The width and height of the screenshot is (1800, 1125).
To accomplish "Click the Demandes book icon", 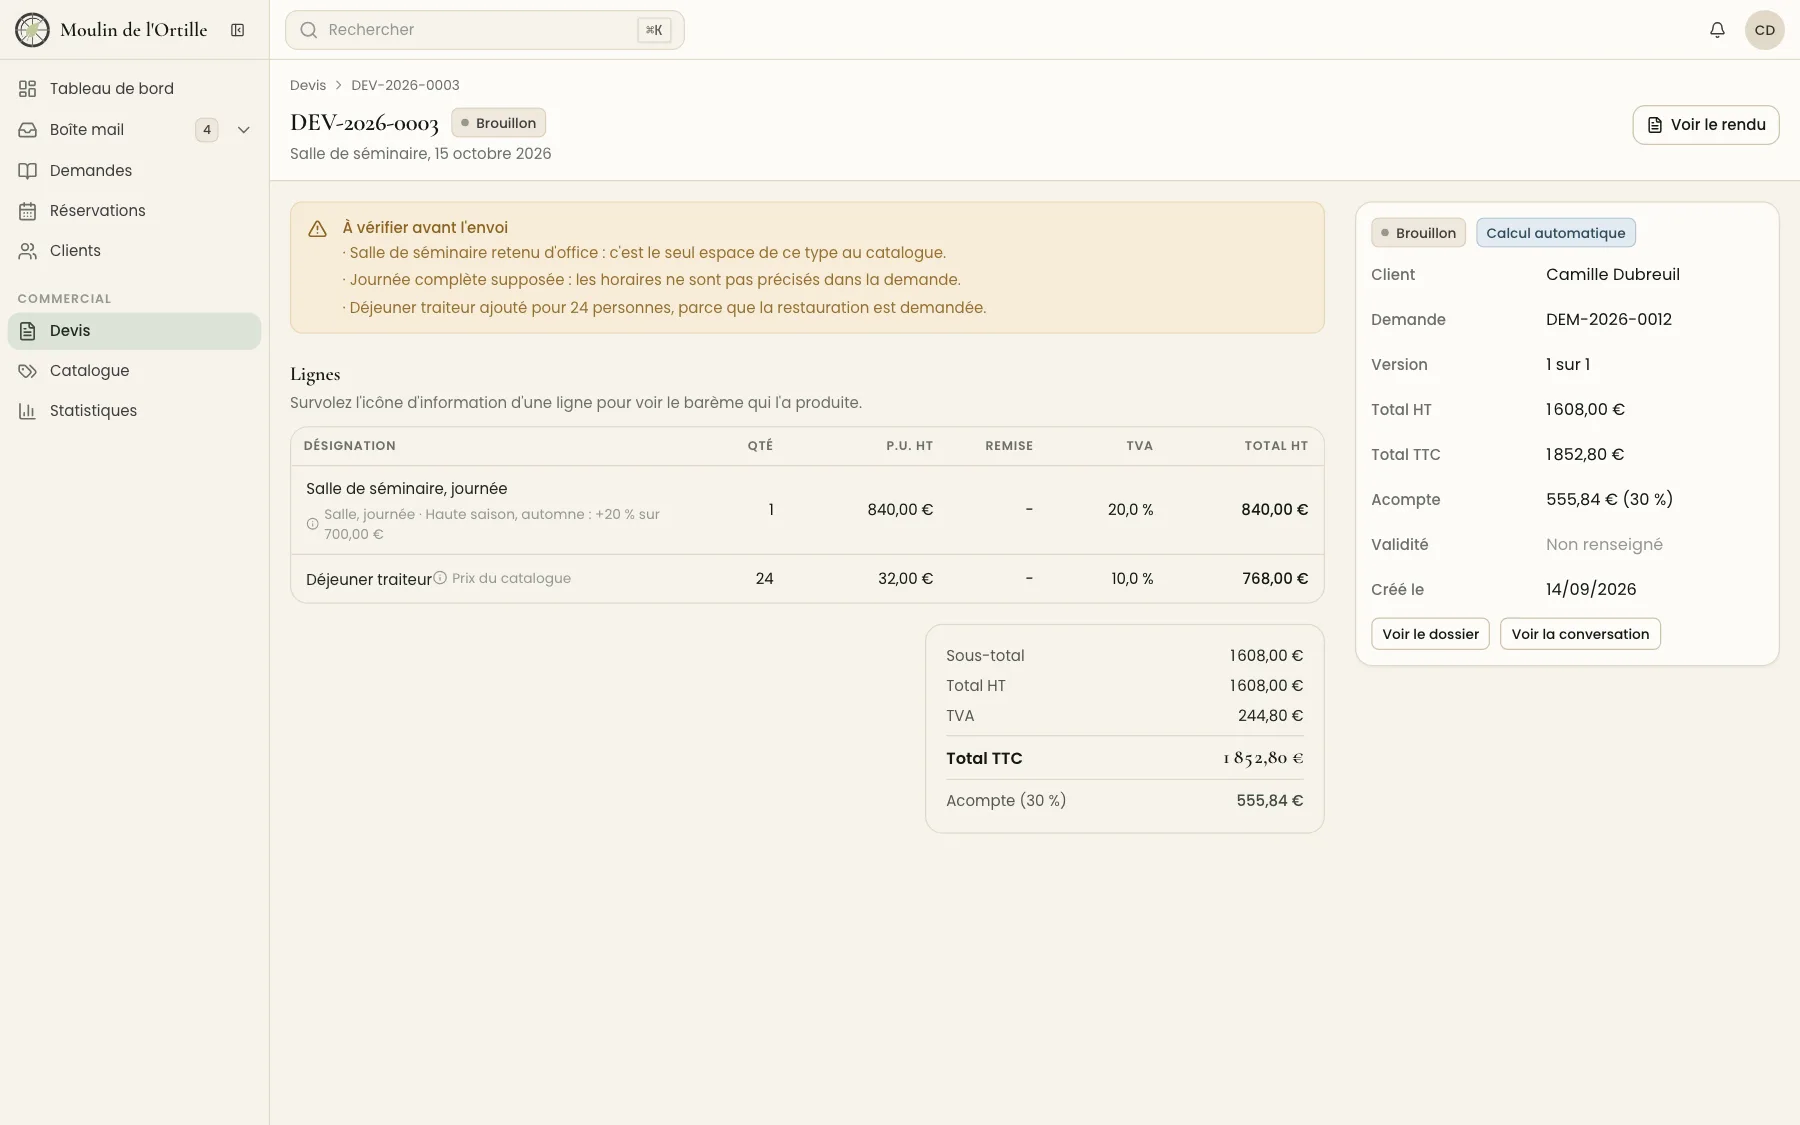I will (x=28, y=171).
